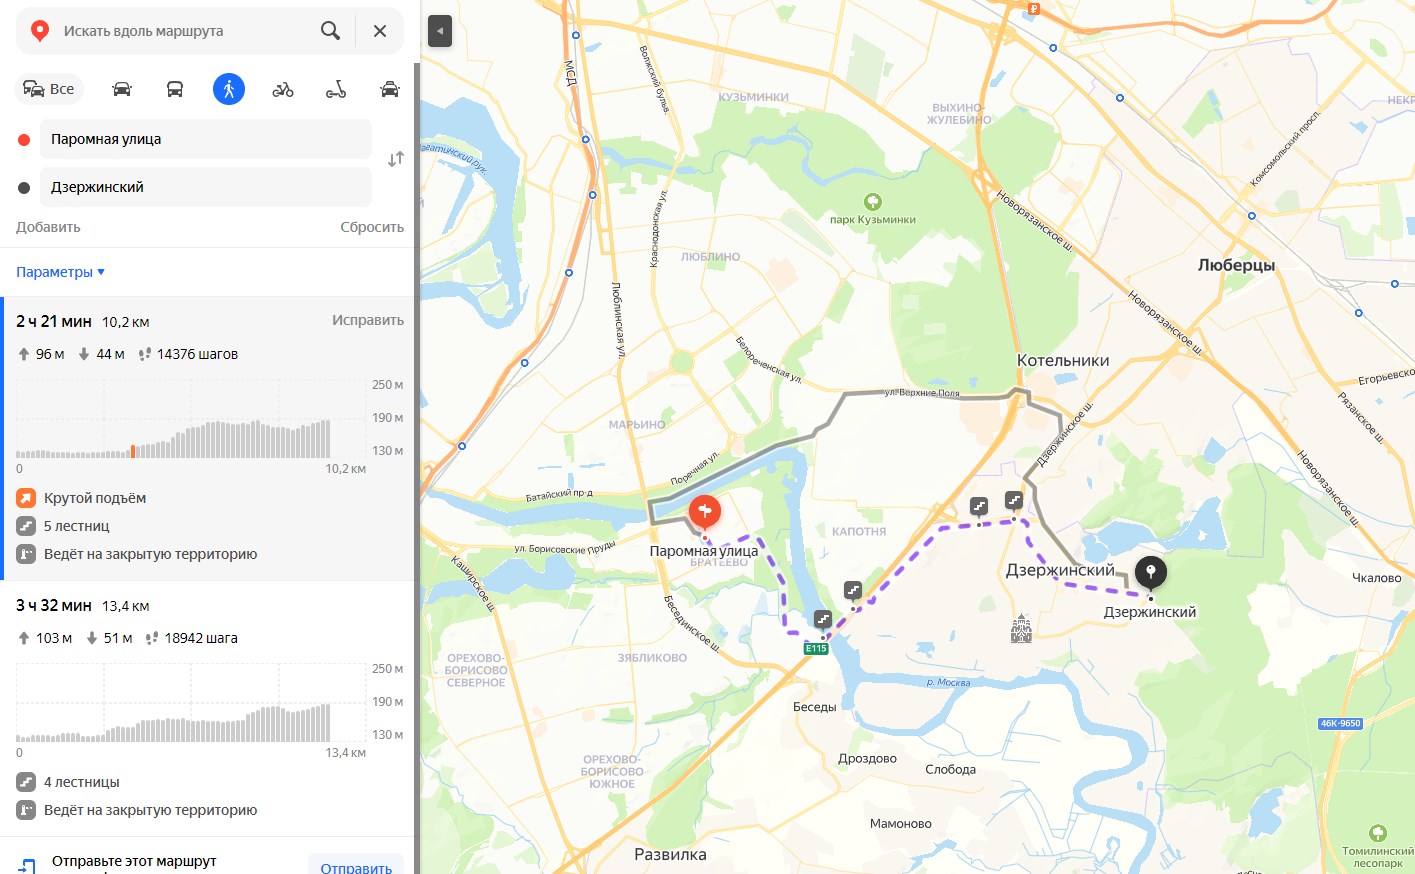Choose the 2 ч 21 мин route option
This screenshot has width=1415, height=874.
(x=210, y=438)
